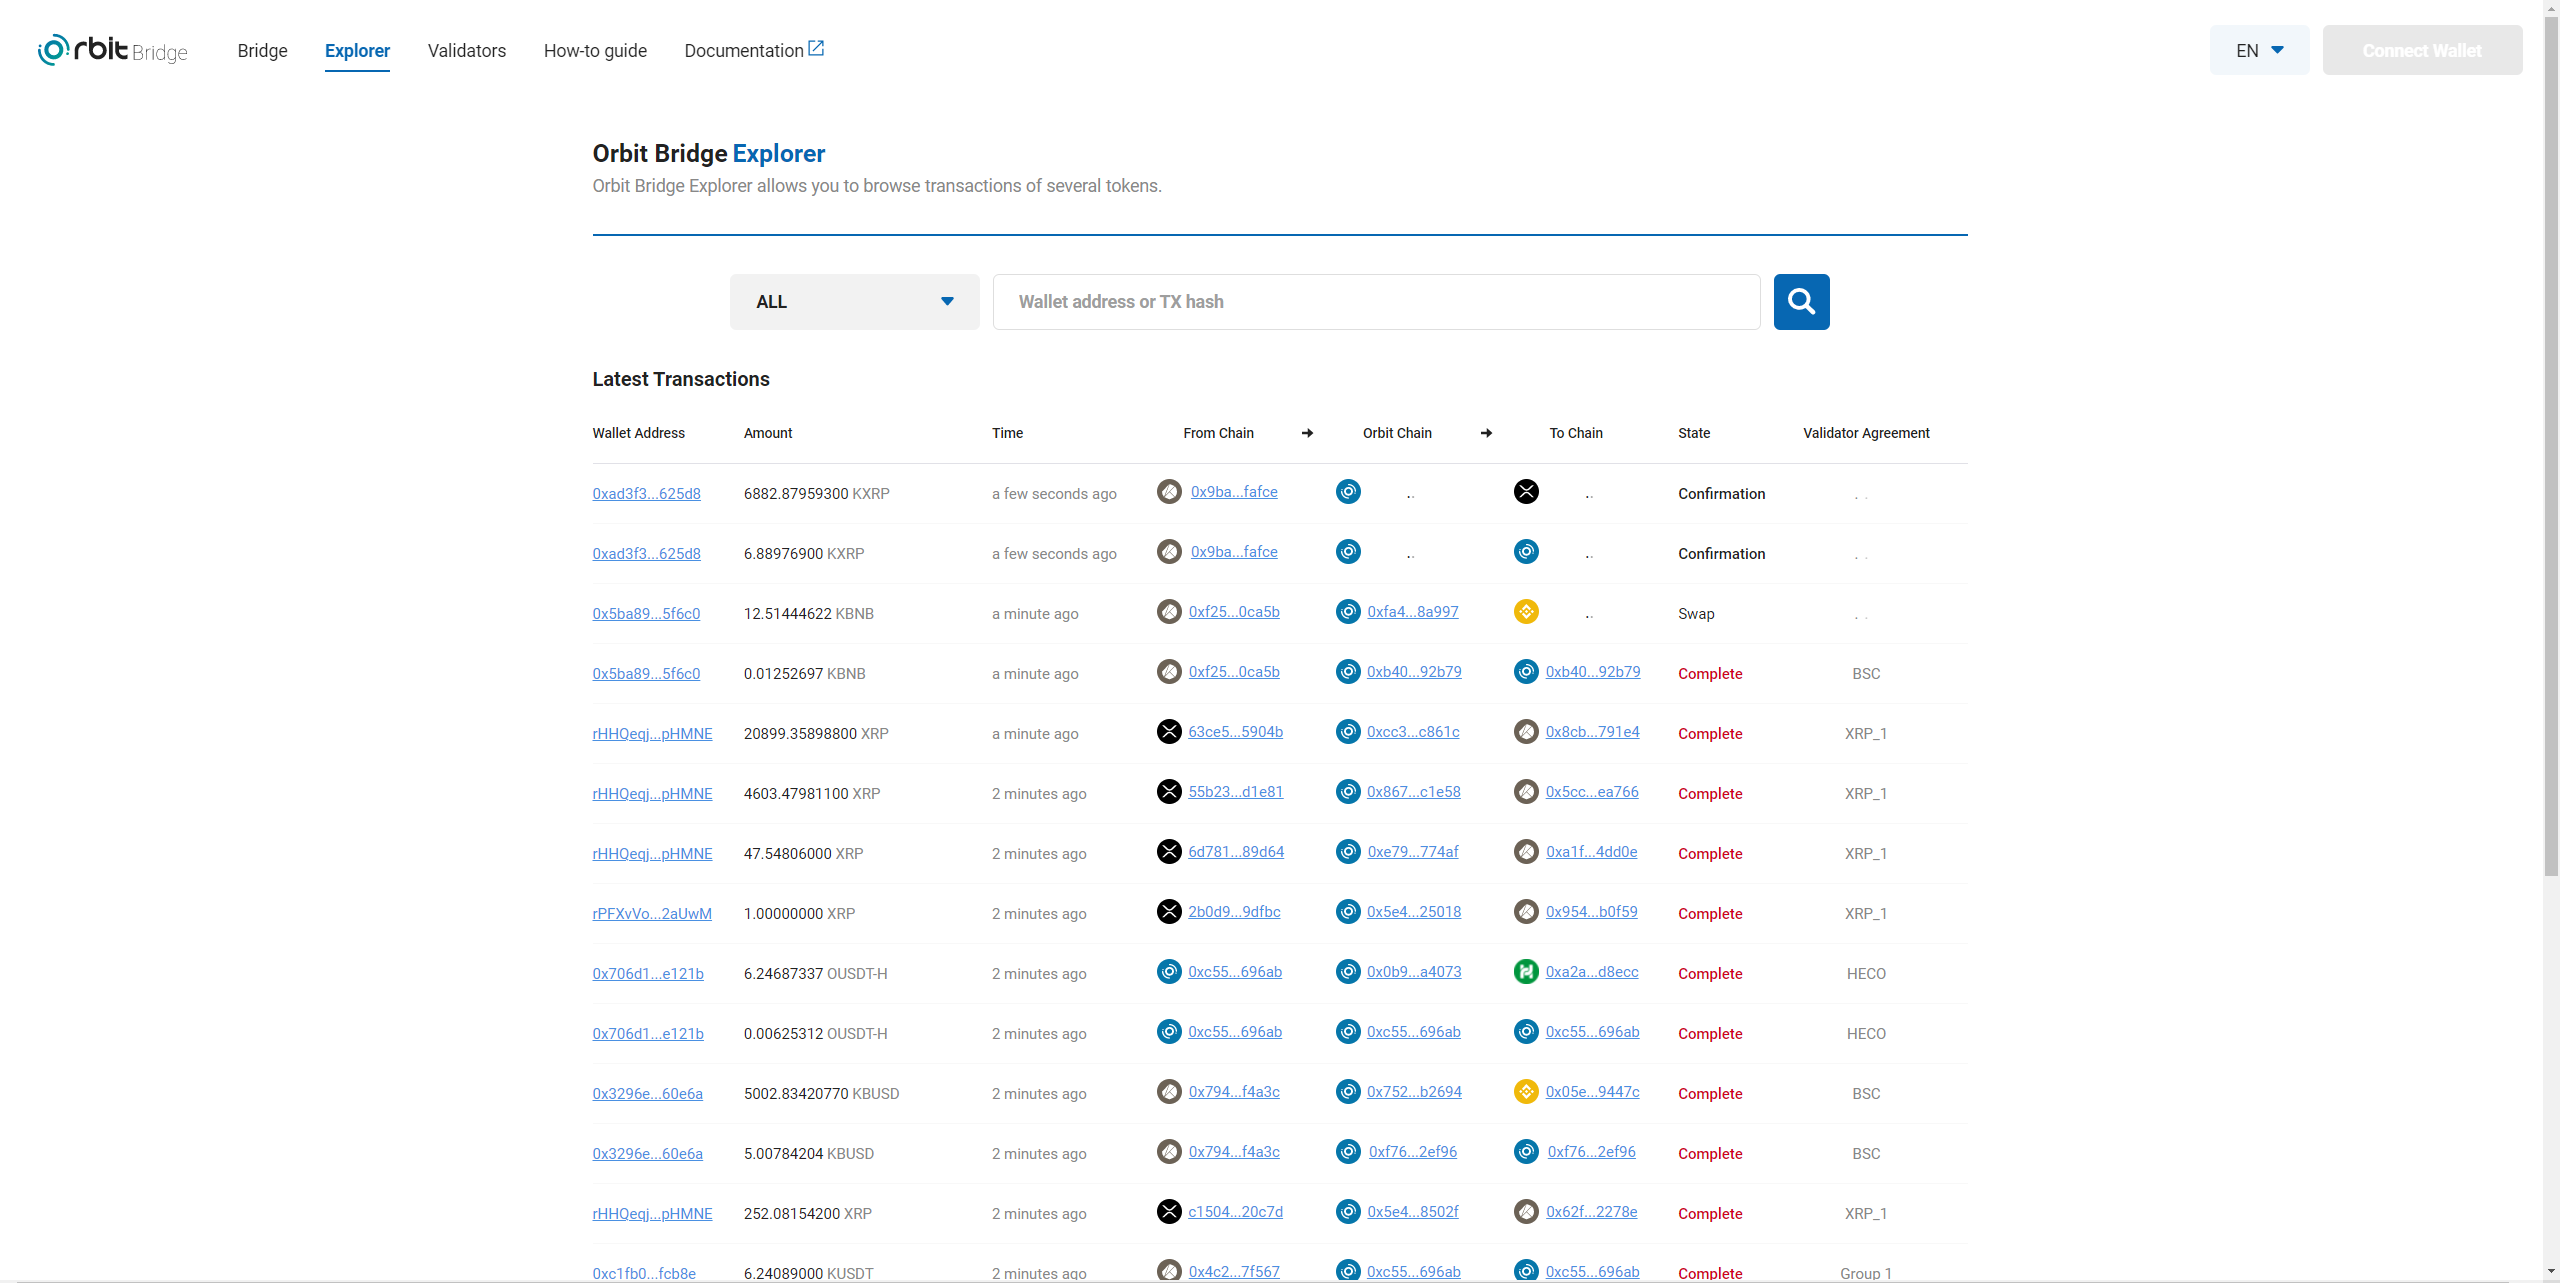Click the 1.00000000 XRP amount cell
This screenshot has height=1283, width=2560.
800,914
